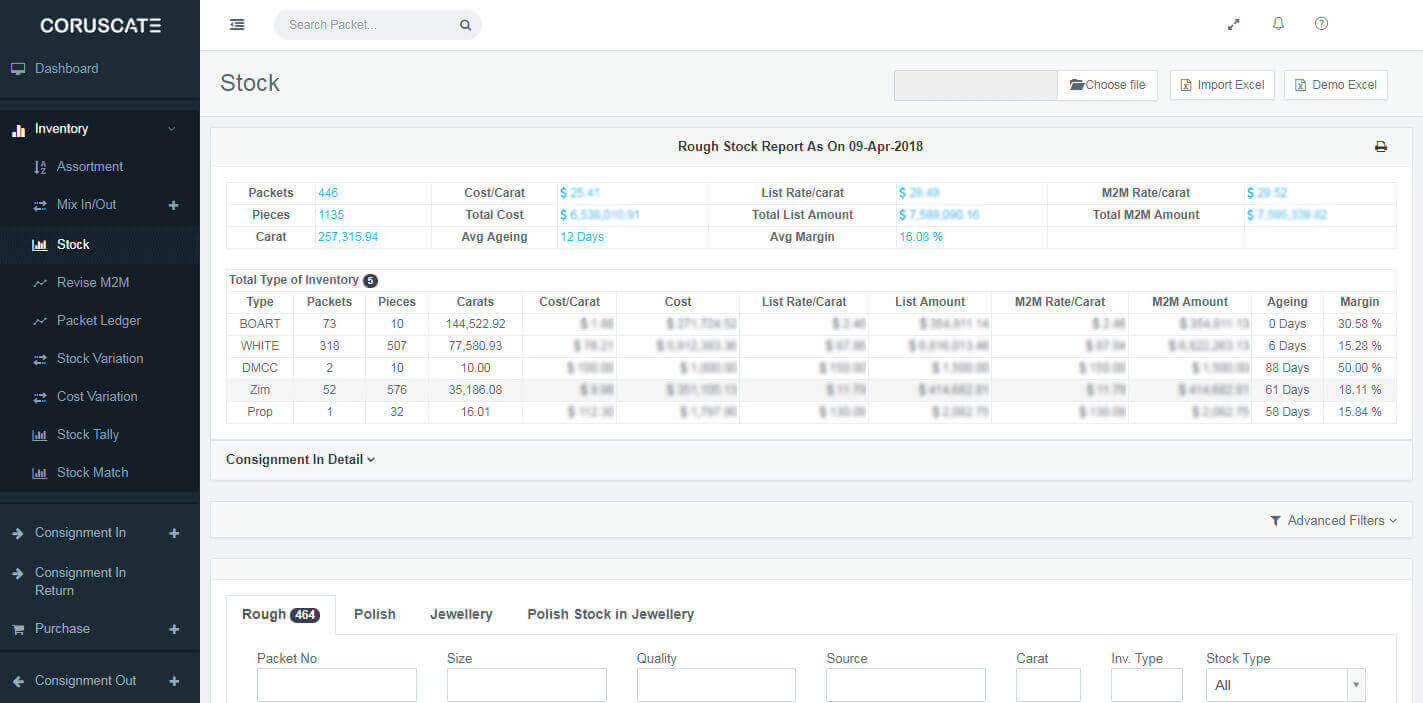Click the hamburger menu toggle icon
The height and width of the screenshot is (703, 1423).
click(237, 25)
